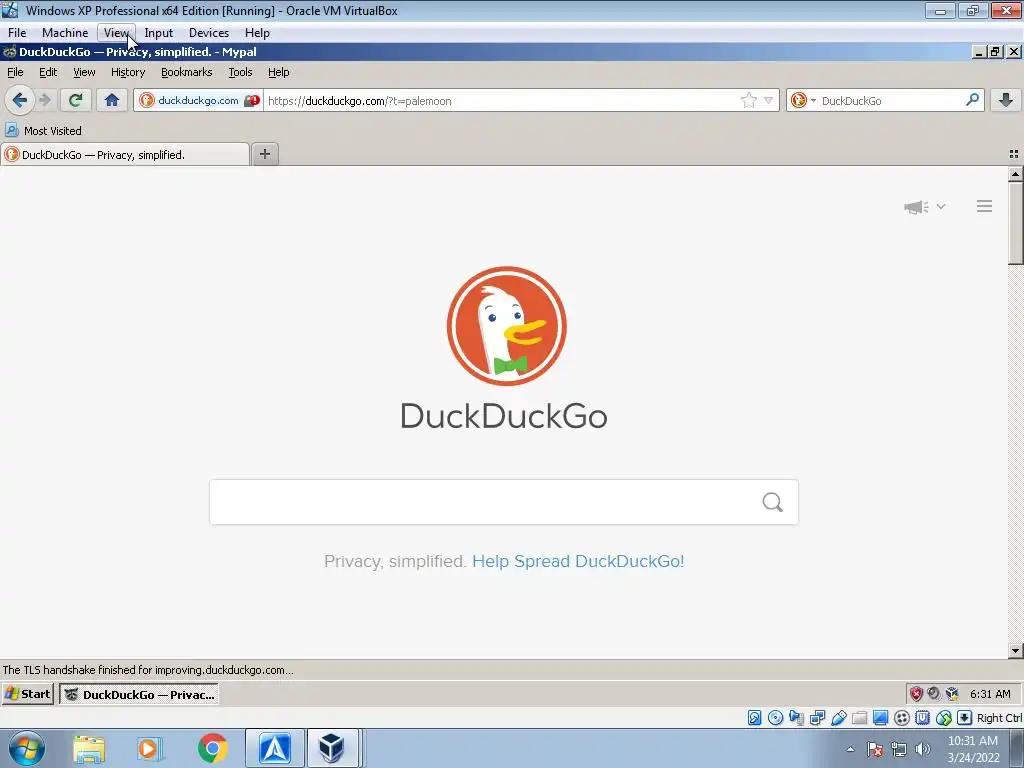Click the list all tabs grid icon

tap(1014, 154)
